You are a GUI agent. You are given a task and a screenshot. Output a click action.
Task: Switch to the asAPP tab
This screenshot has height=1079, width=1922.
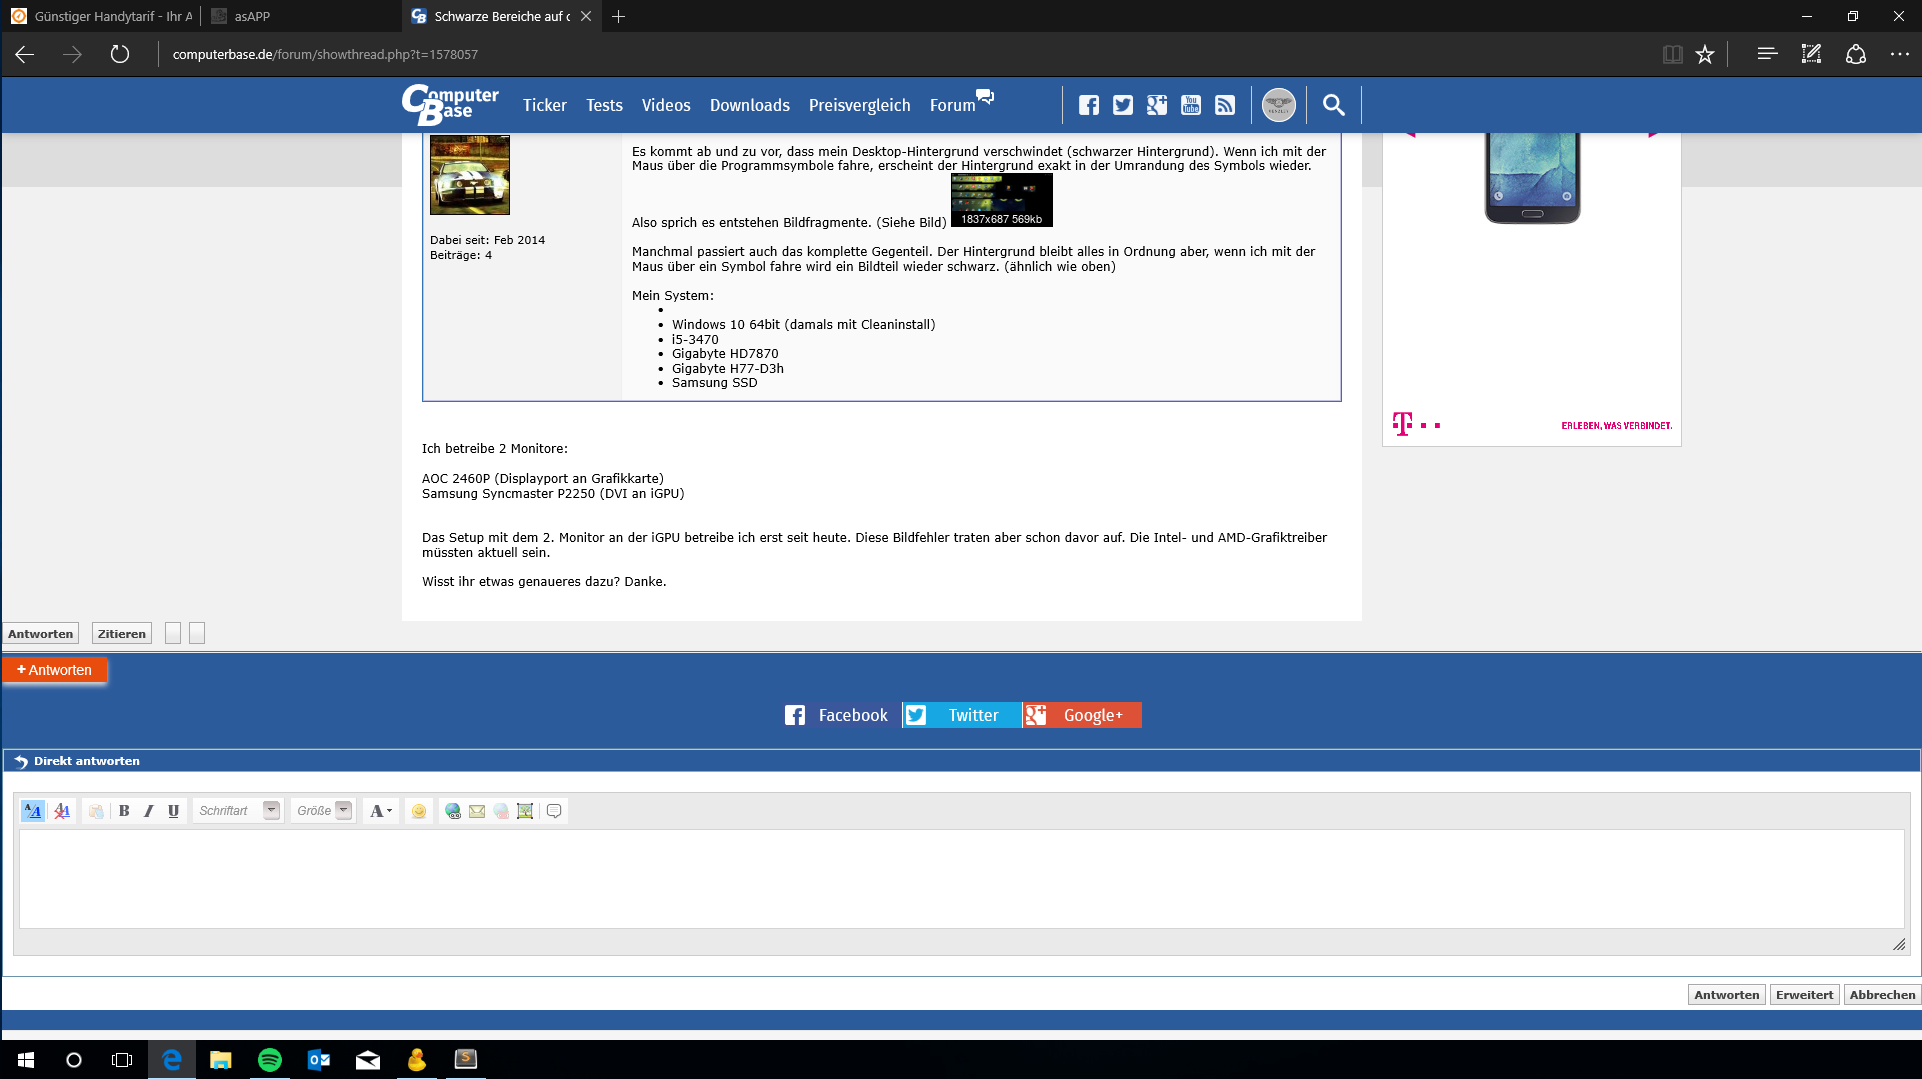click(x=301, y=16)
